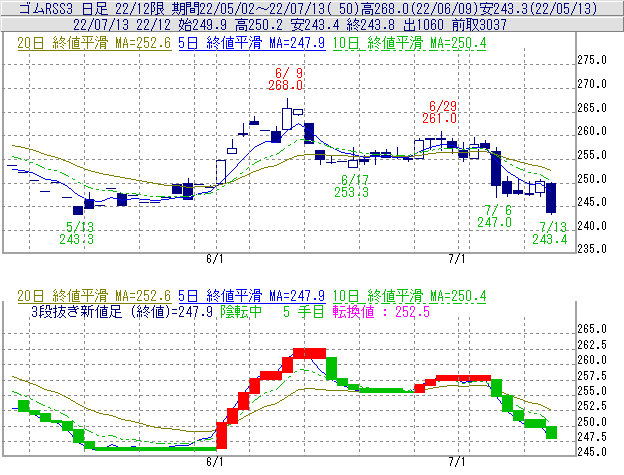624x475 pixels.
Task: Click the 陰転中 status text
Action: pos(241,311)
